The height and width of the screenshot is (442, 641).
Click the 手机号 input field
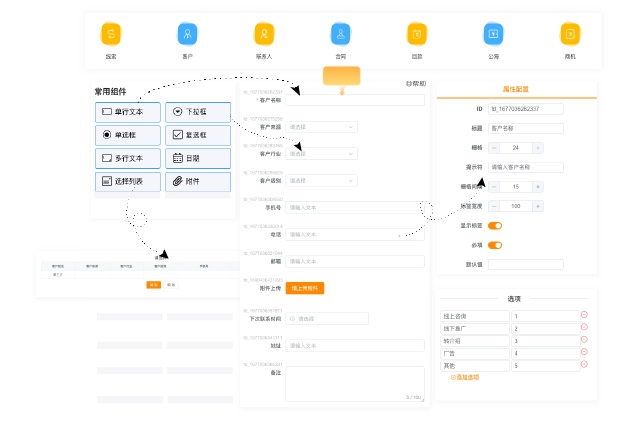click(355, 208)
